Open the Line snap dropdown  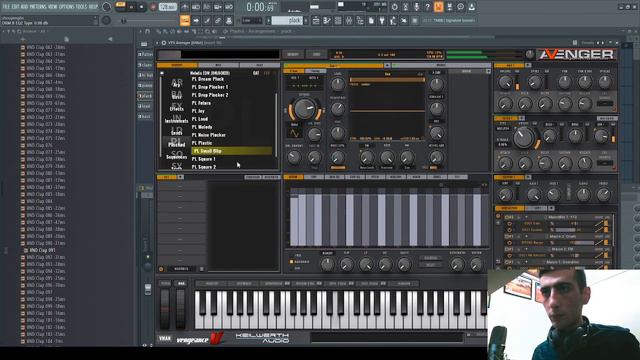(252, 20)
